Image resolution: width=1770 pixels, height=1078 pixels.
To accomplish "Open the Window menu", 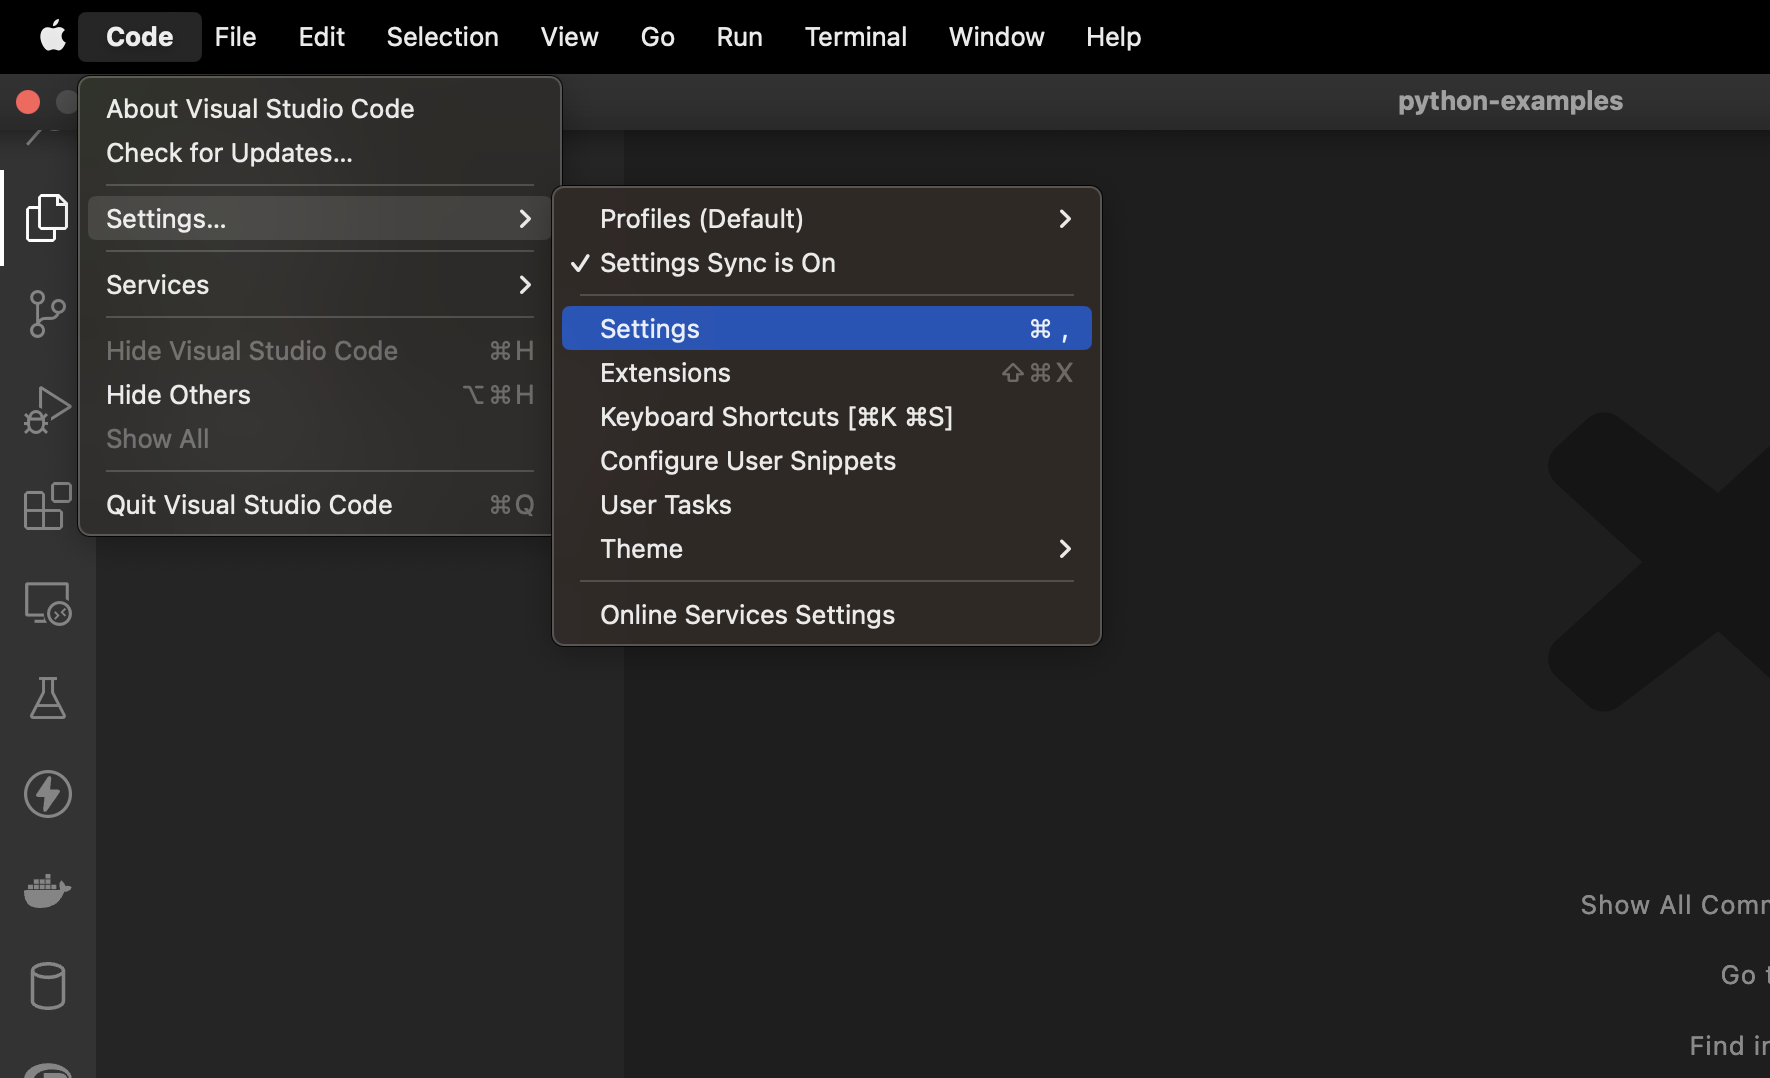I will pos(996,37).
